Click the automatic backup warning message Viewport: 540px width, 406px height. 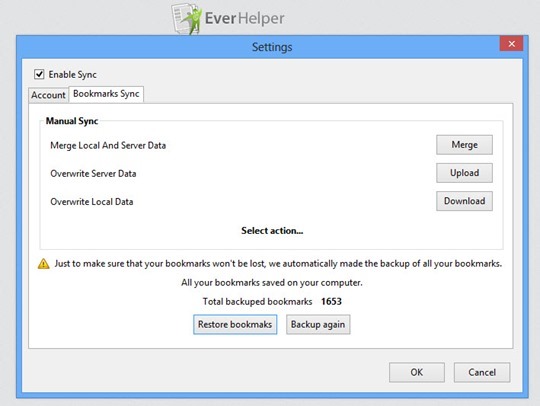pos(278,264)
